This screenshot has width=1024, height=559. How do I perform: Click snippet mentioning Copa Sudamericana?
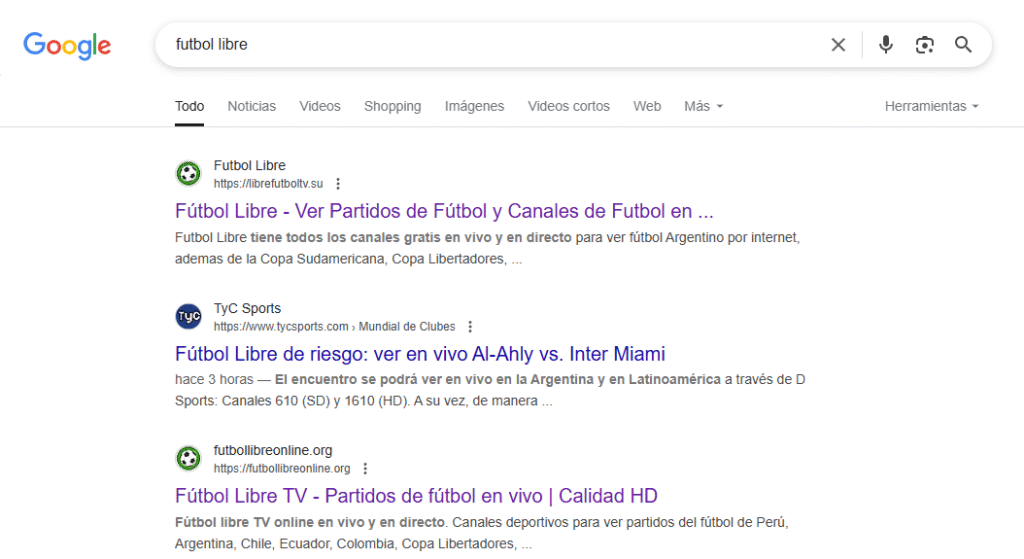(487, 248)
